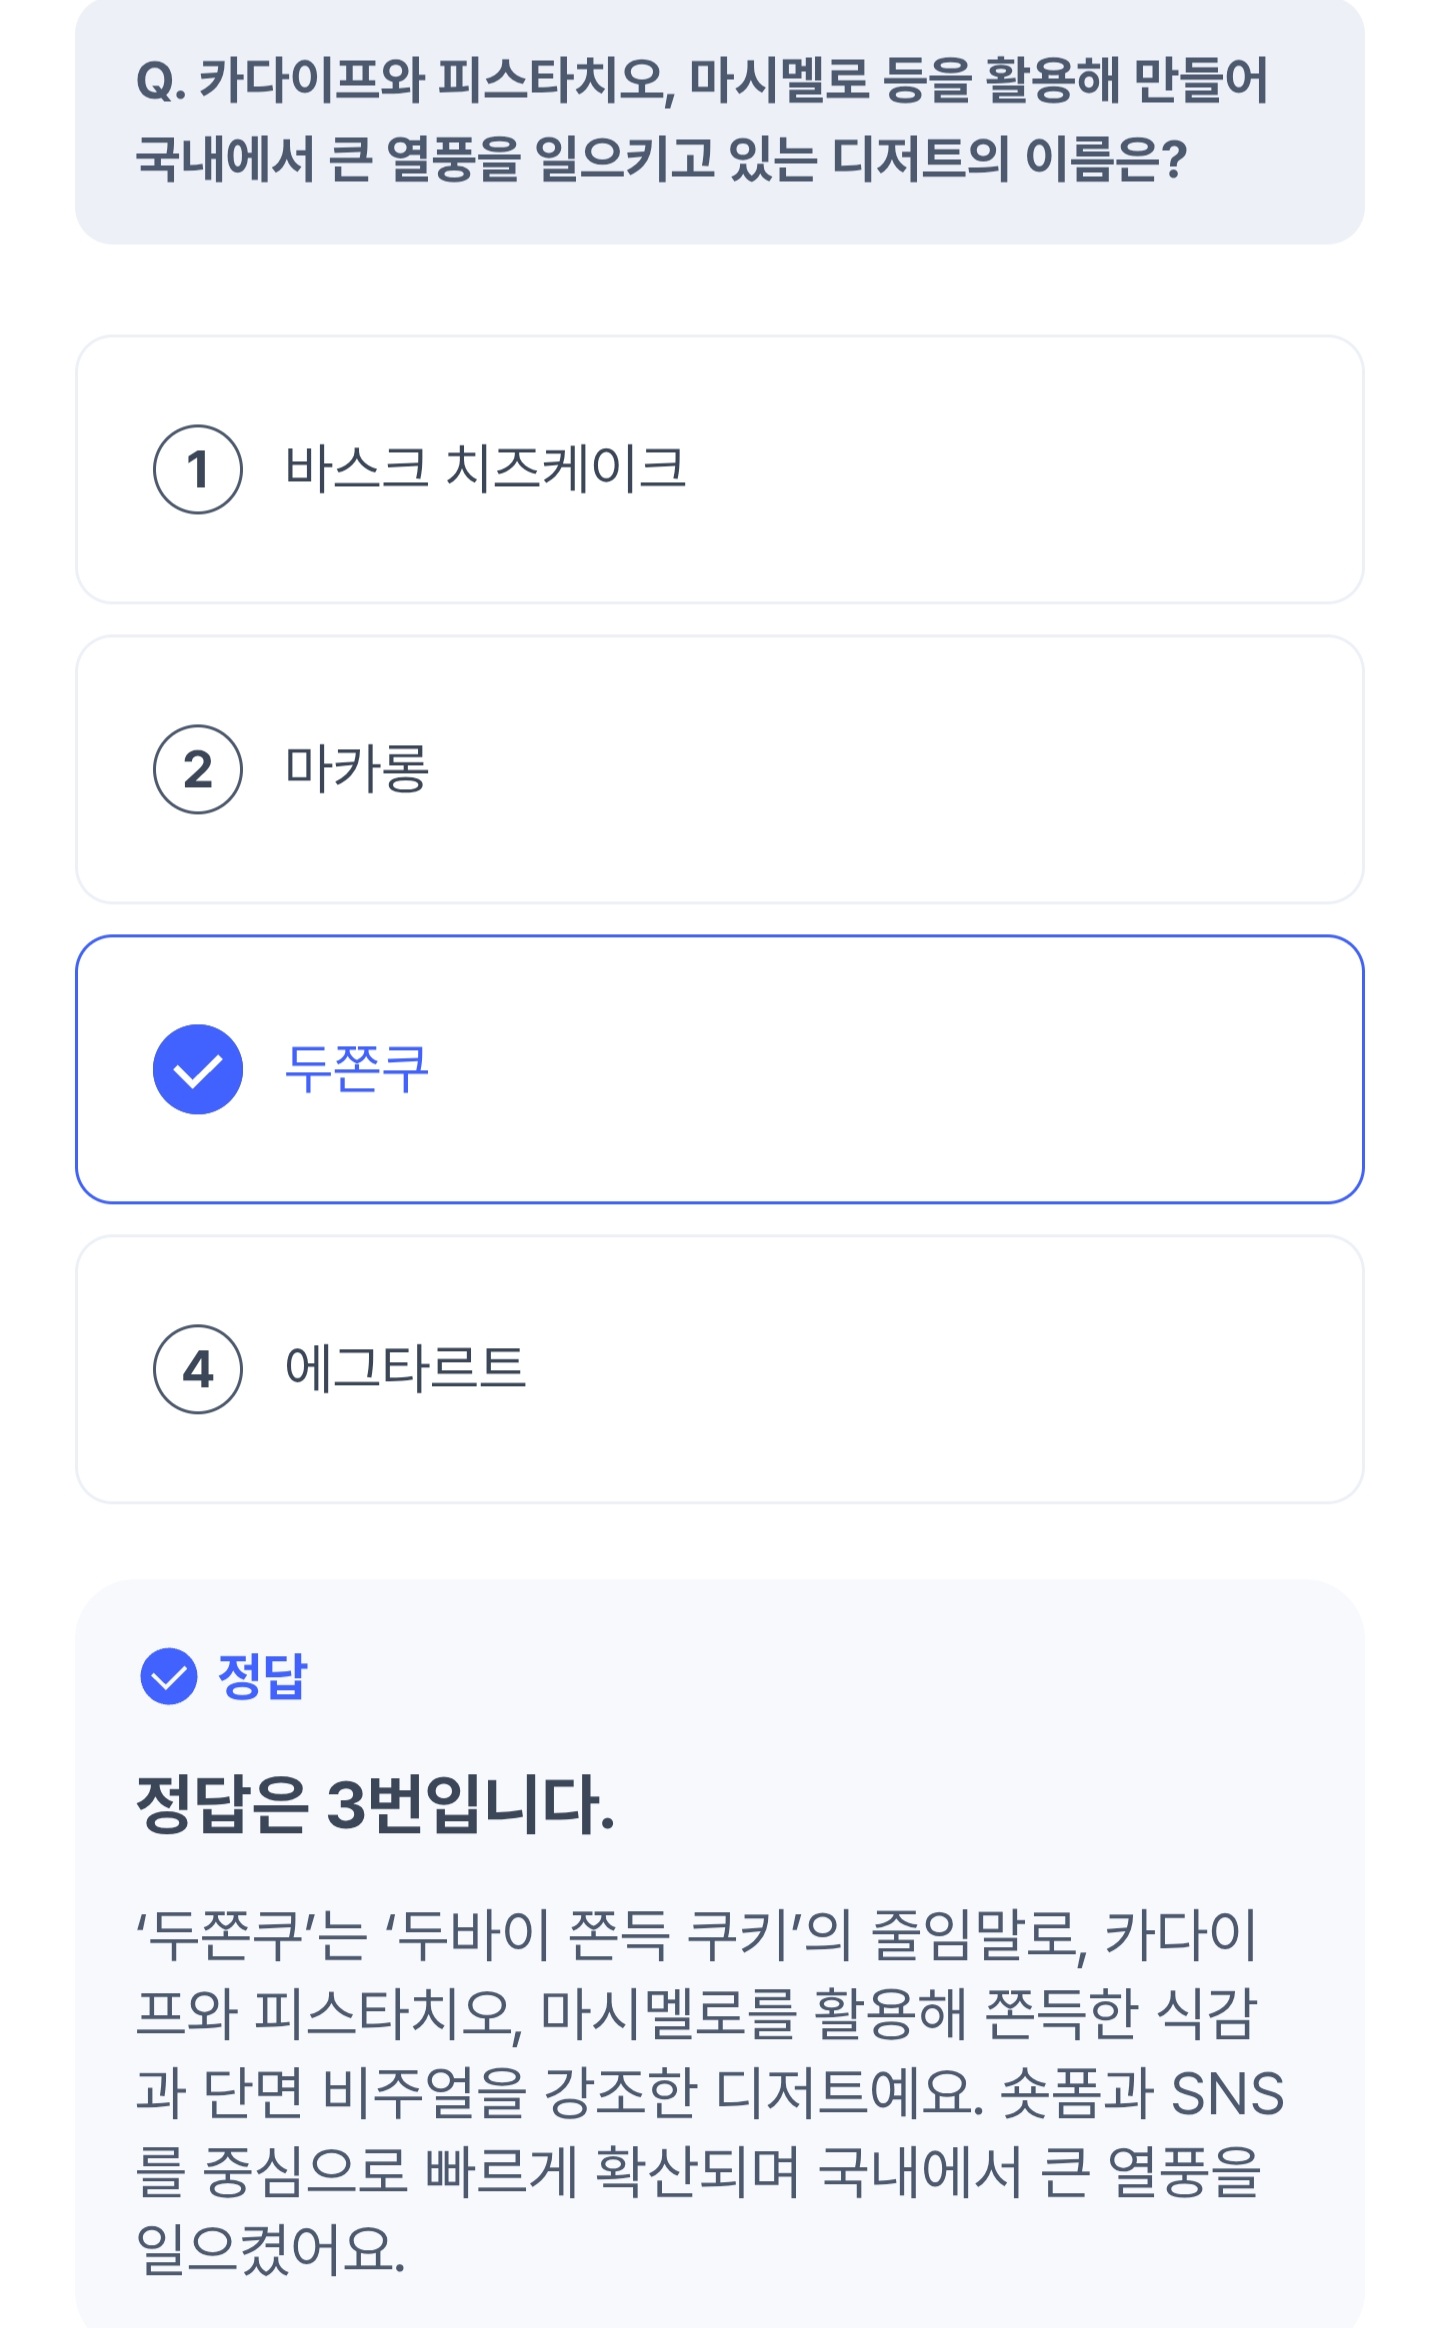This screenshot has height=2328, width=1440.
Task: Click the quiz question text starting with Q.
Action: [x=700, y=82]
